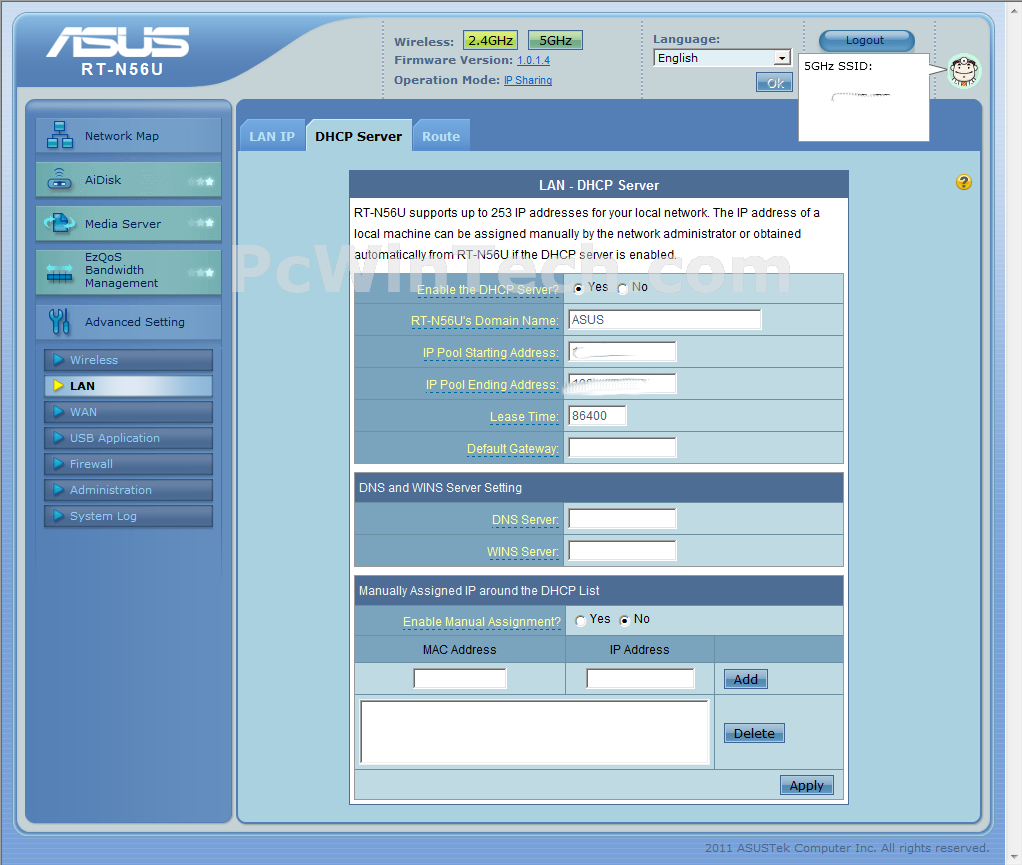Focus the manual IP Address input field

[x=641, y=679]
